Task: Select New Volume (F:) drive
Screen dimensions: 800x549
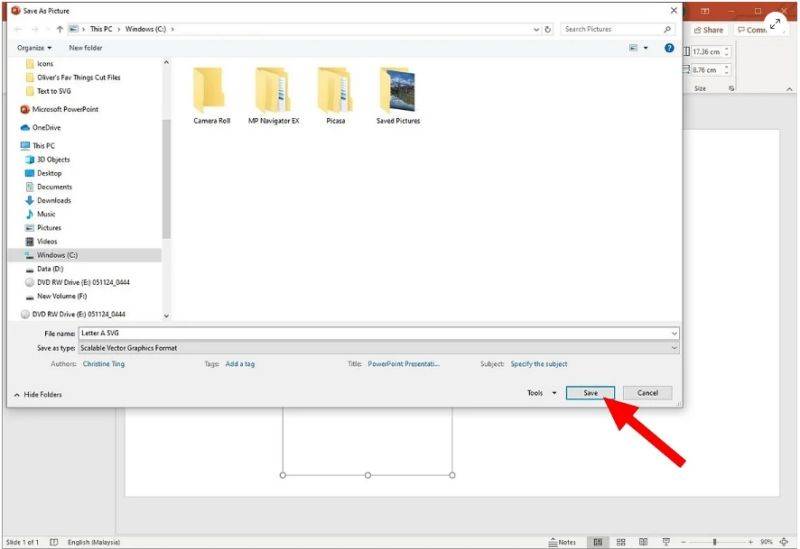Action: 62,296
